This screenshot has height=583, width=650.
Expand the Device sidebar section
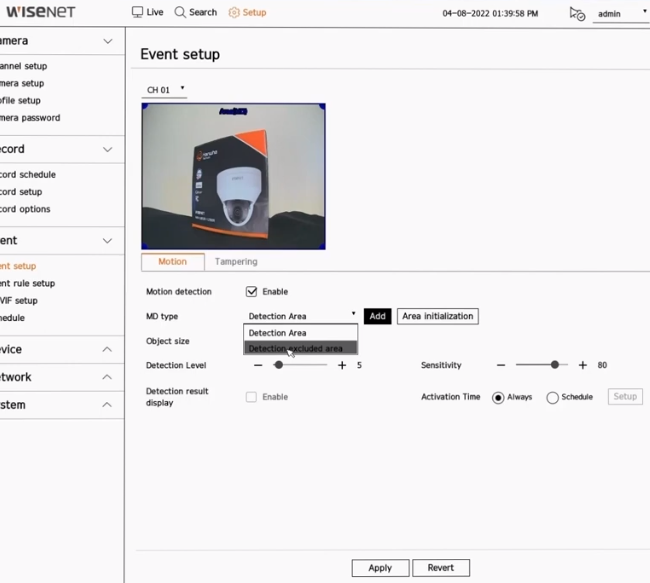click(107, 349)
